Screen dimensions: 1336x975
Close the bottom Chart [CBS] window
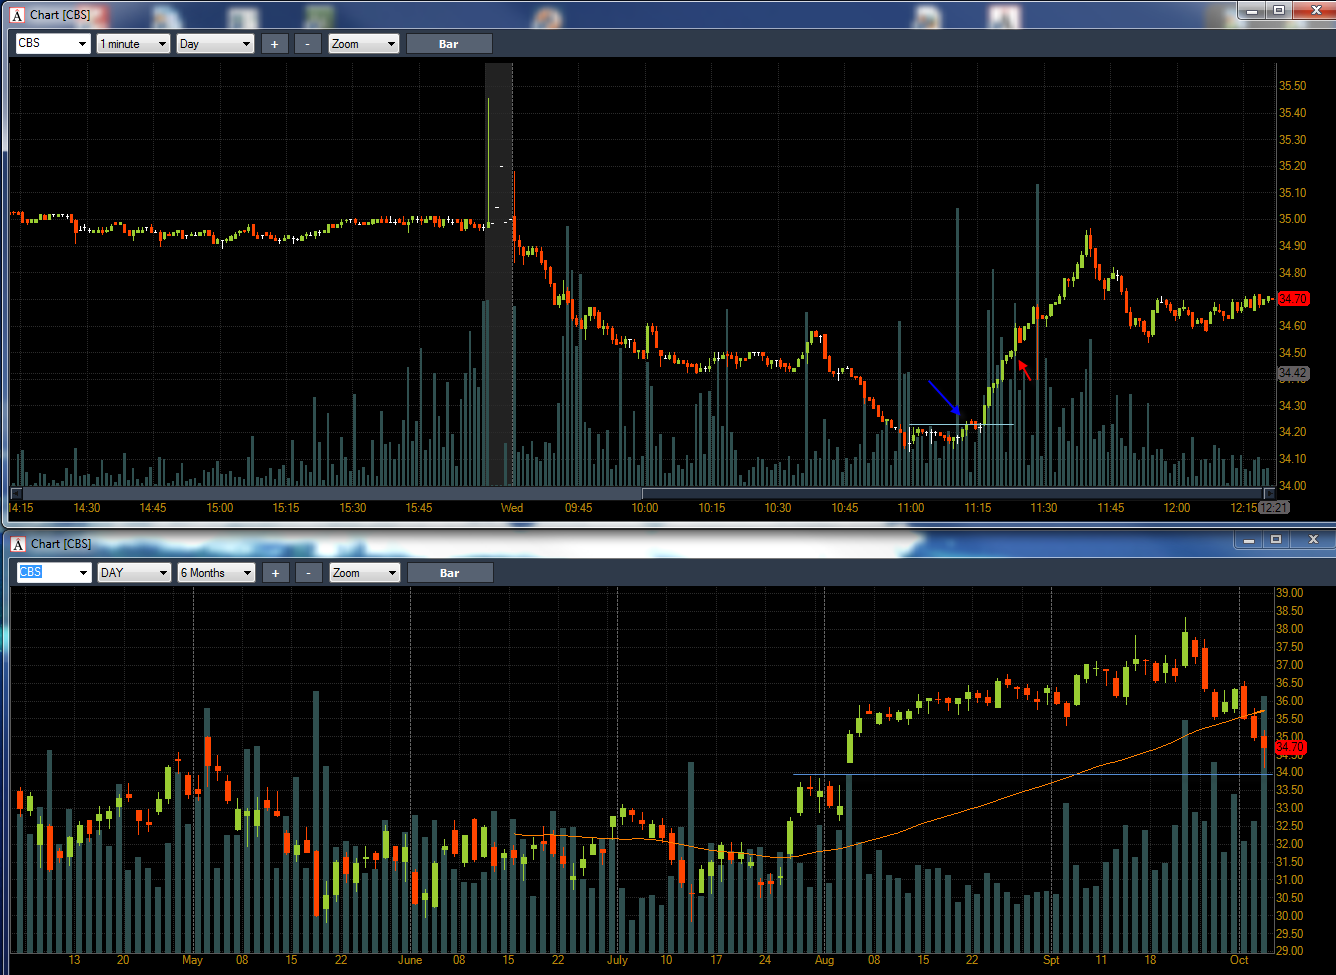[x=1312, y=540]
